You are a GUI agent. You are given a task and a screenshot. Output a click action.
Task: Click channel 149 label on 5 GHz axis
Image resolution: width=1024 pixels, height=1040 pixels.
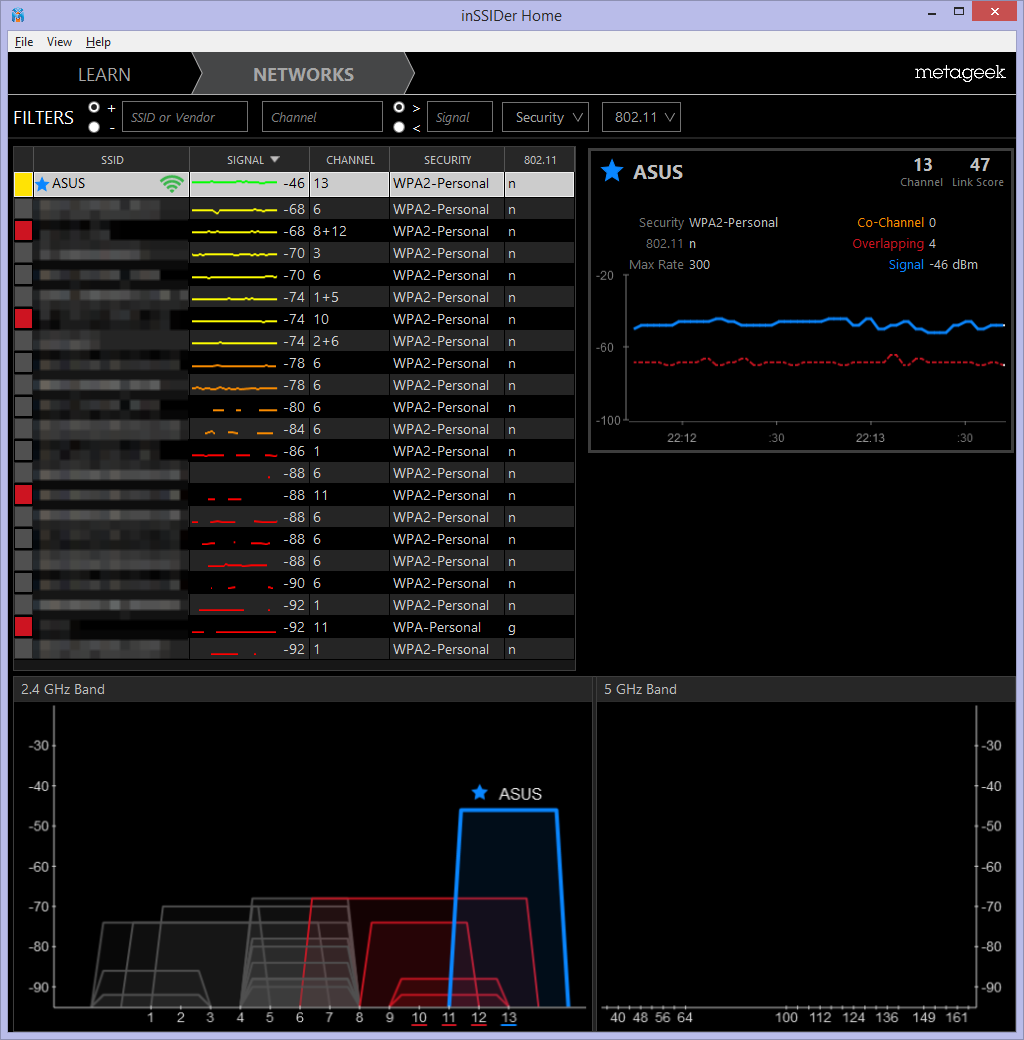coord(923,1017)
